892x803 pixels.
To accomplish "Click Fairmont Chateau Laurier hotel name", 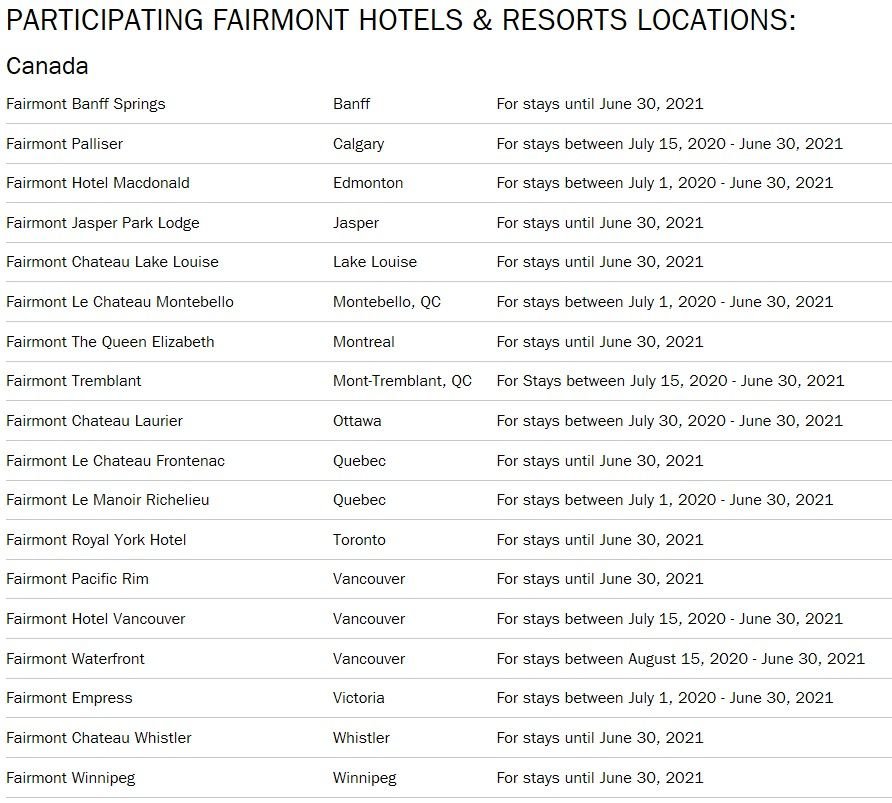I will (95, 421).
